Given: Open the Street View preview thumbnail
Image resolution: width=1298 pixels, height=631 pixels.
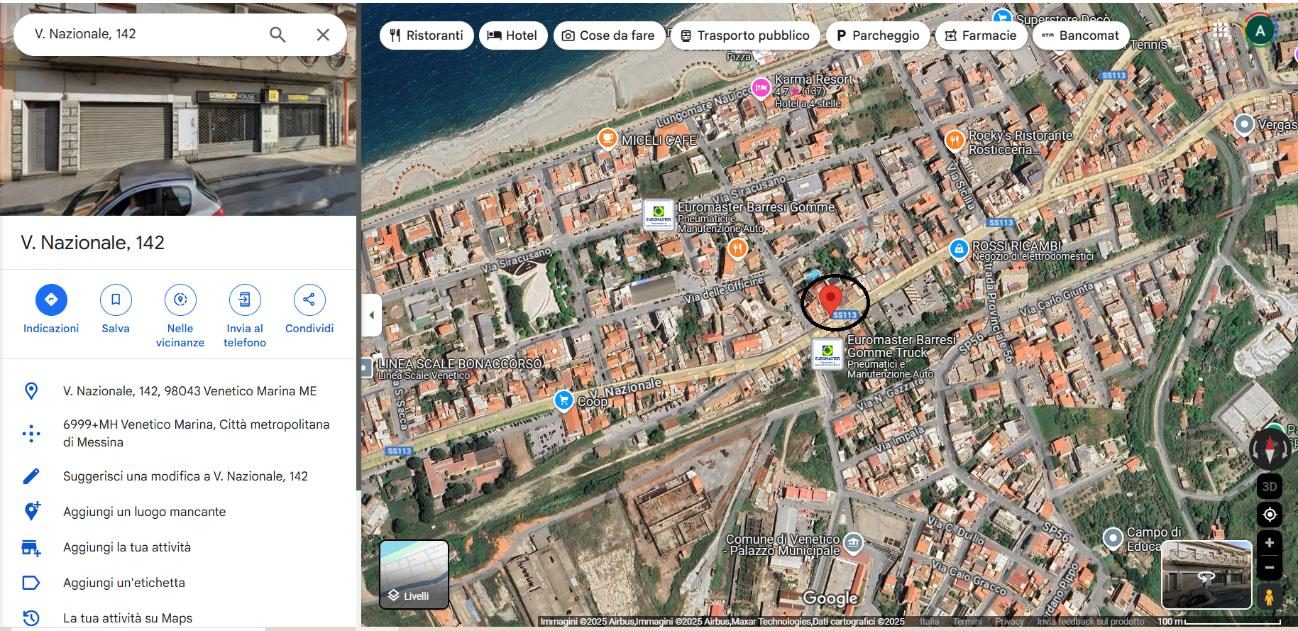Looking at the screenshot, I should coord(1207,575).
